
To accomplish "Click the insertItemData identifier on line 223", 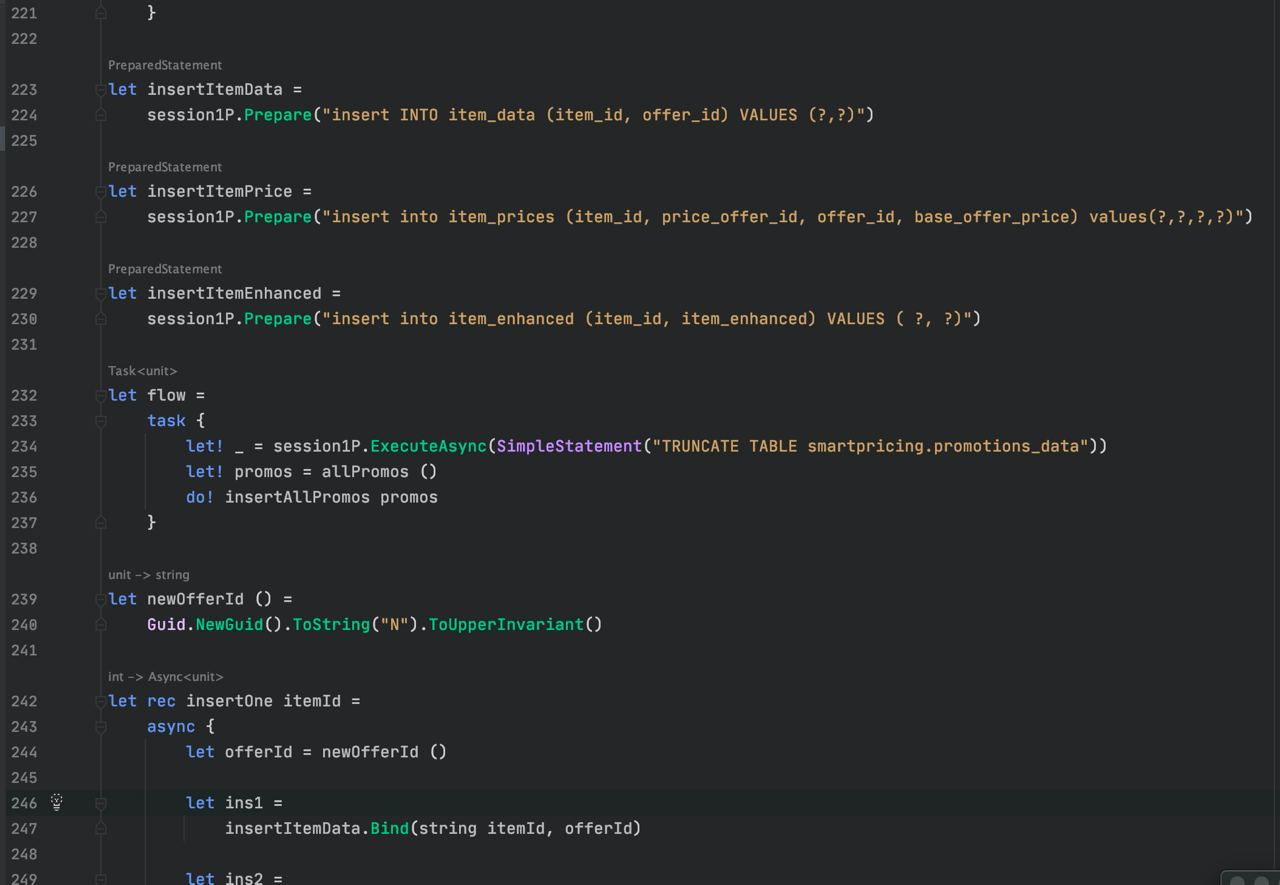I will point(215,90).
